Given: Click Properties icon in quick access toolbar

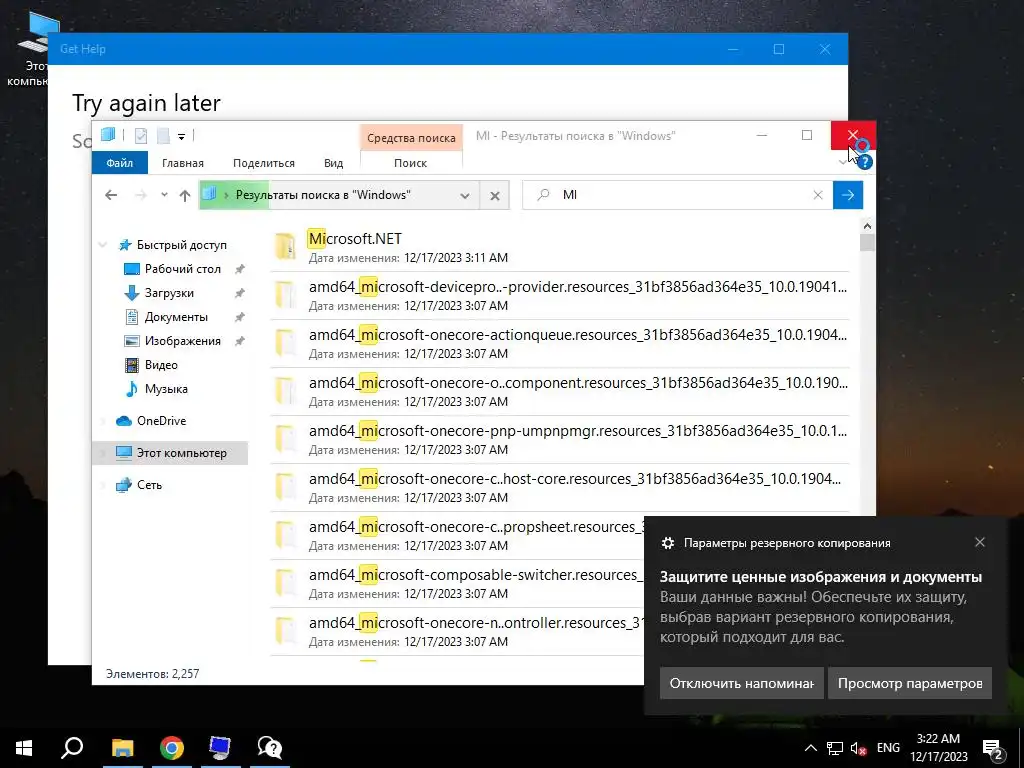Looking at the screenshot, I should pyautogui.click(x=140, y=136).
